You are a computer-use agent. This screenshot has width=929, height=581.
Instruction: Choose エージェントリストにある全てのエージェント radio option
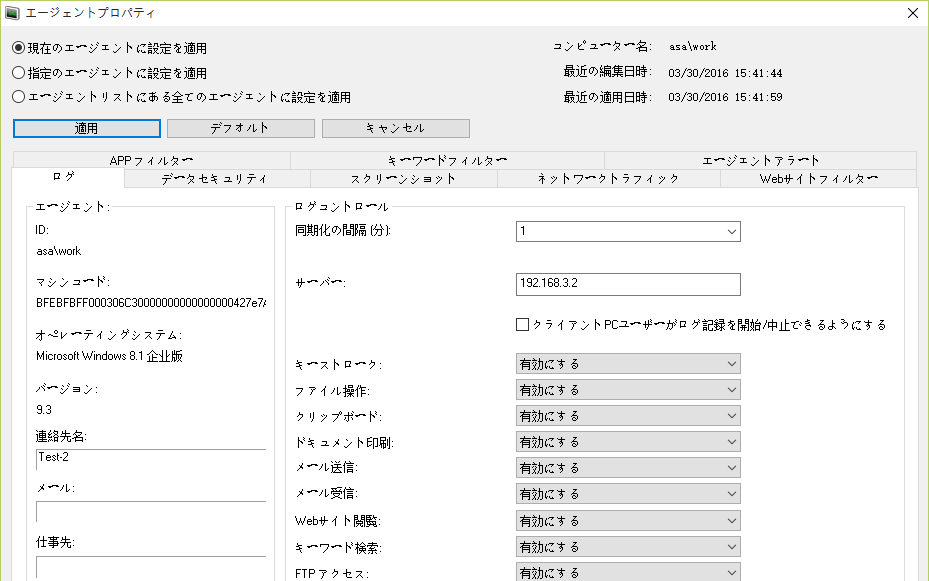point(19,97)
